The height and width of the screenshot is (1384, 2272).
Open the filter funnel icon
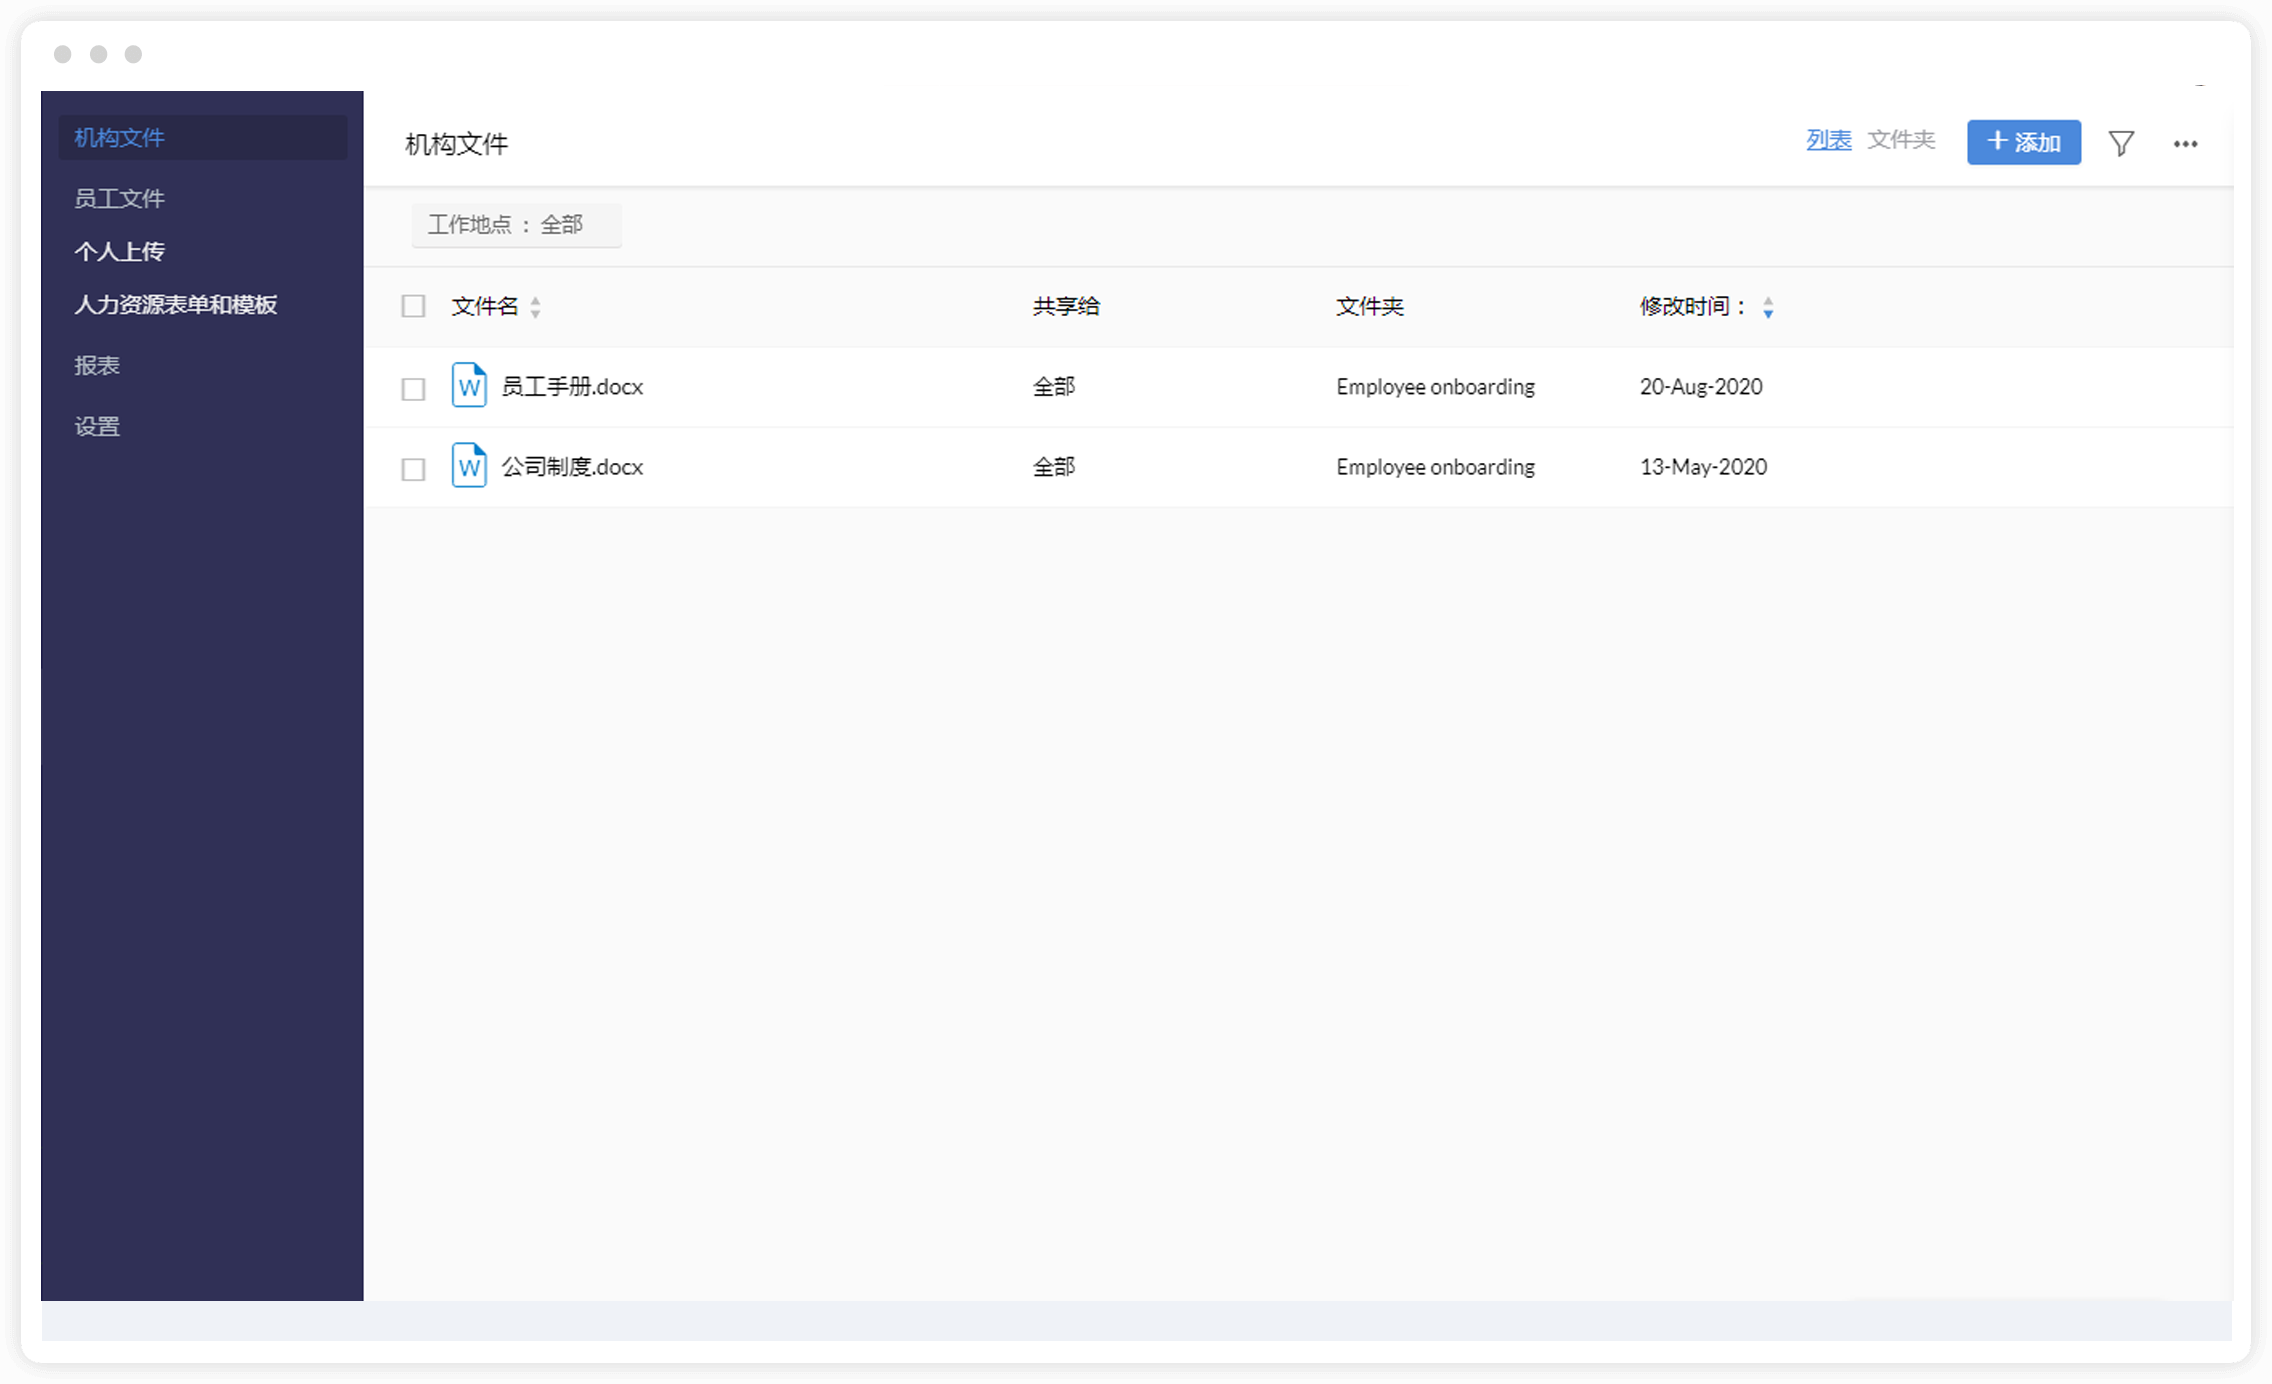pyautogui.click(x=2121, y=143)
